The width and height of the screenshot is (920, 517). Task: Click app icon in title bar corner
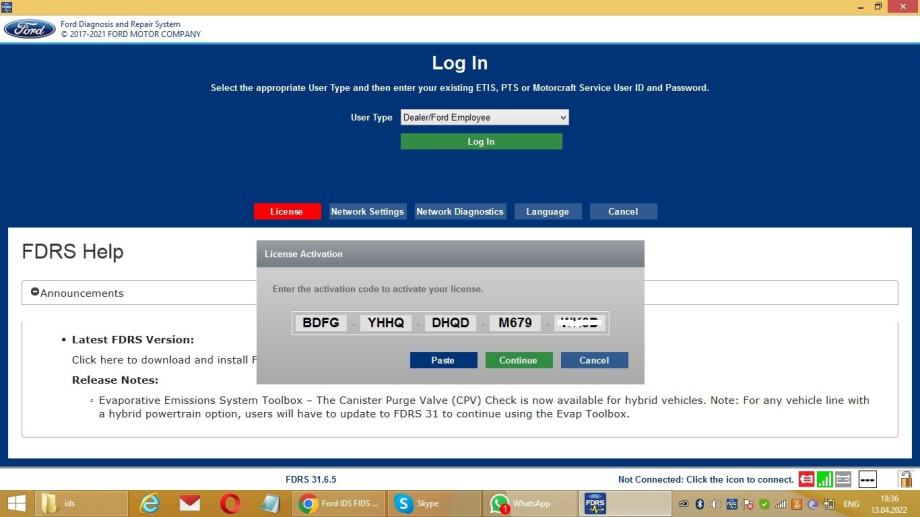pos(6,6)
